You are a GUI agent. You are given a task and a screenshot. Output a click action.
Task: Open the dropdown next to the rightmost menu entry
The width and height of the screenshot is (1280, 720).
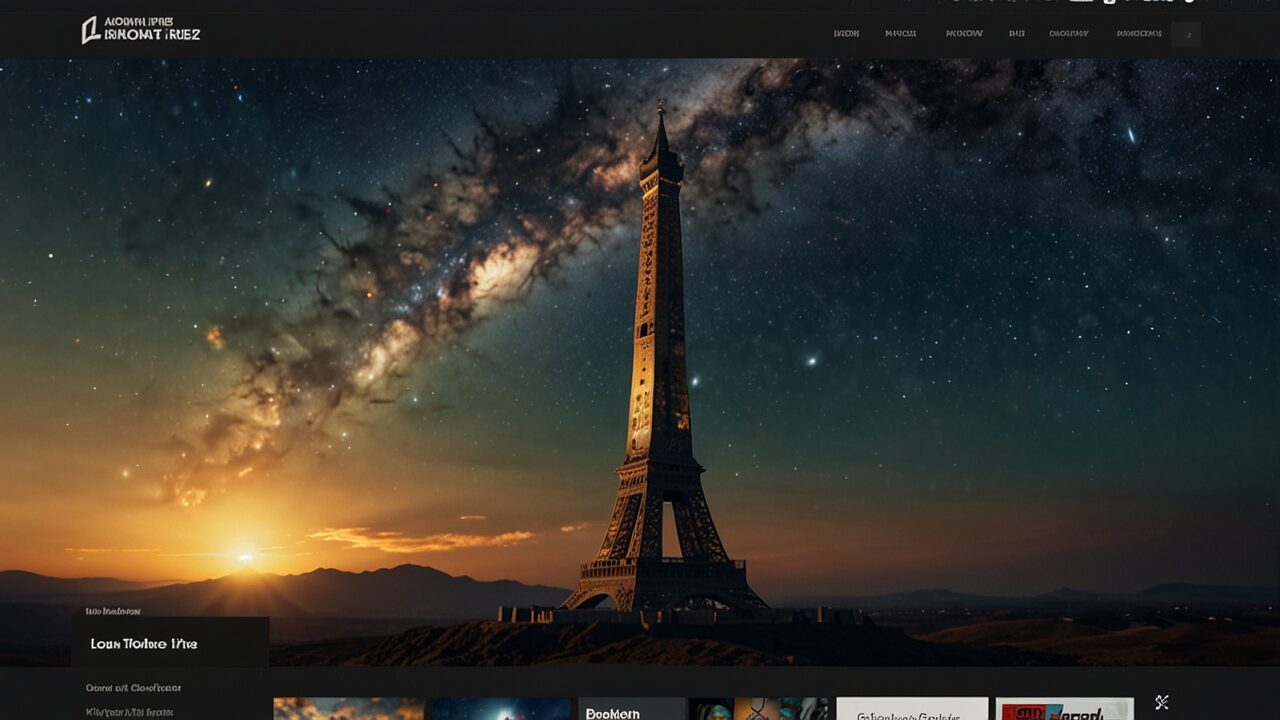coord(1186,34)
